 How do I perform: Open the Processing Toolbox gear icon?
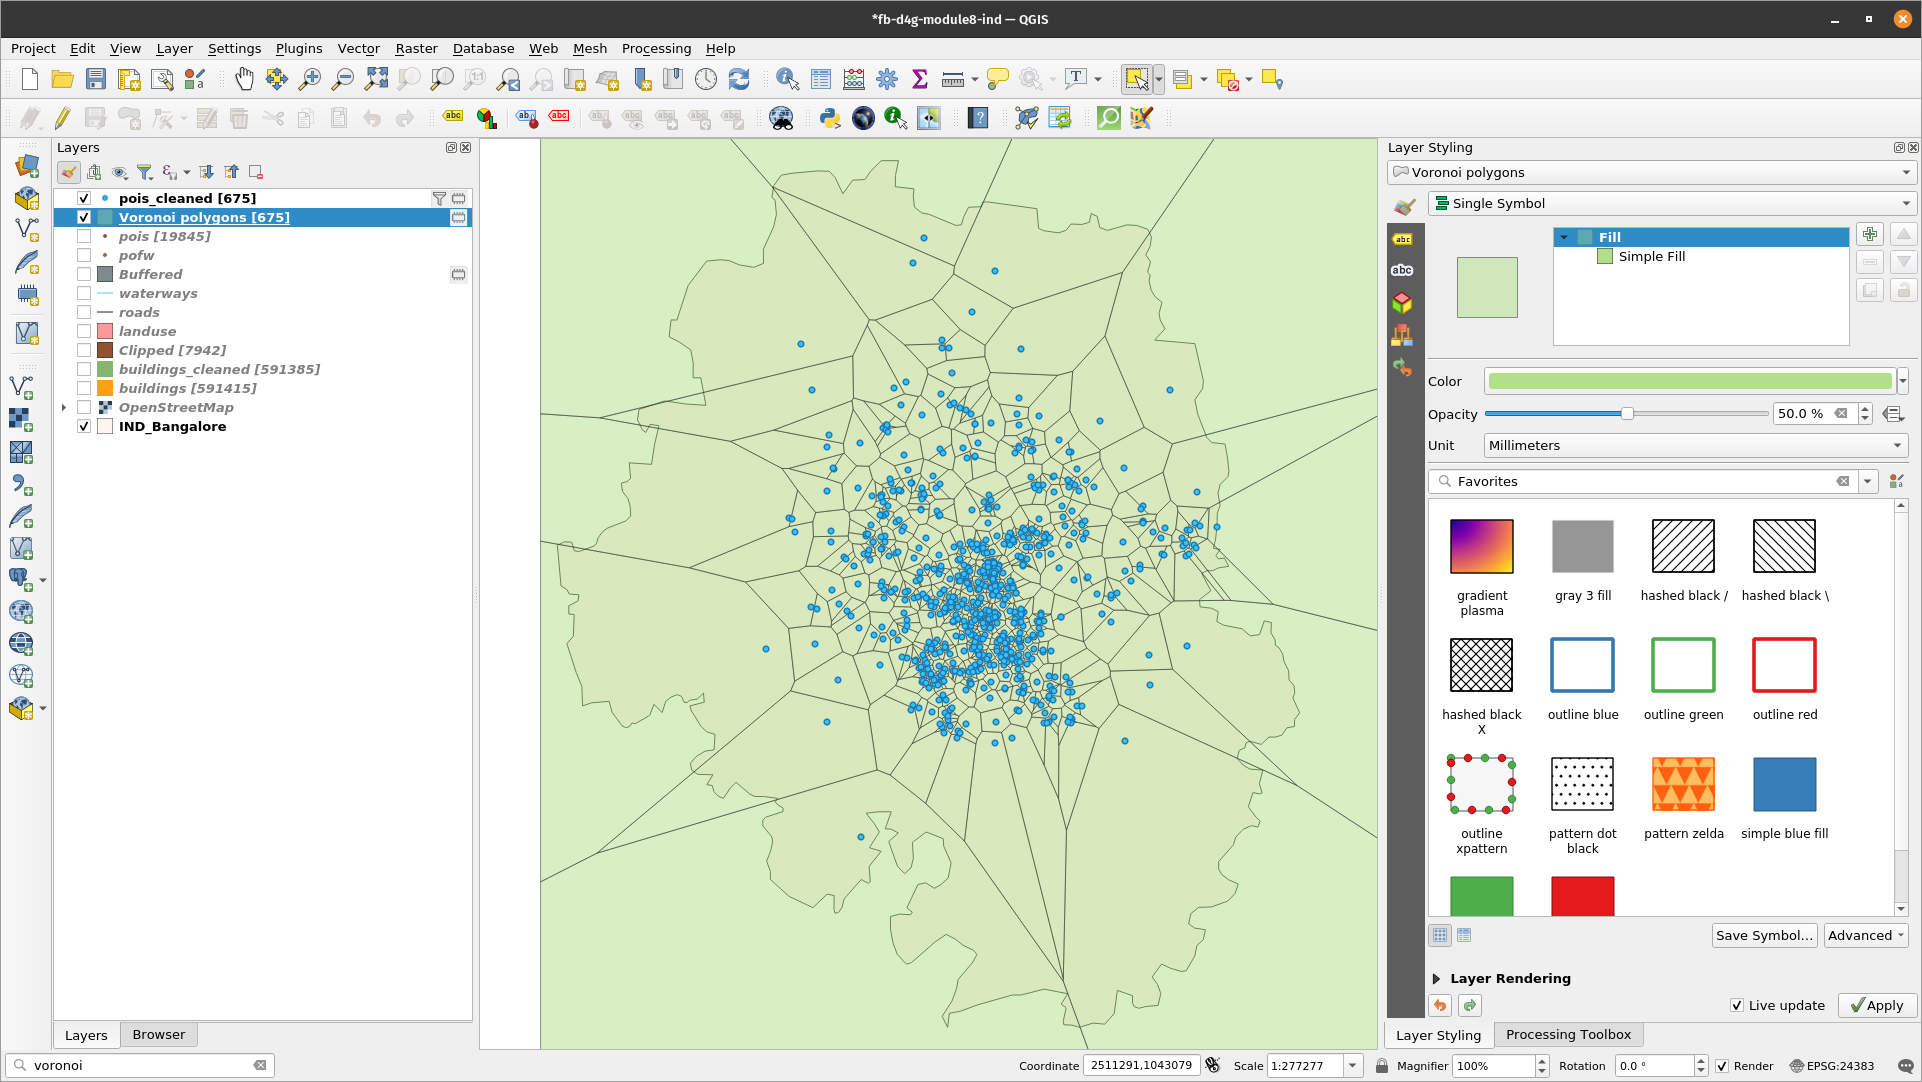(887, 80)
